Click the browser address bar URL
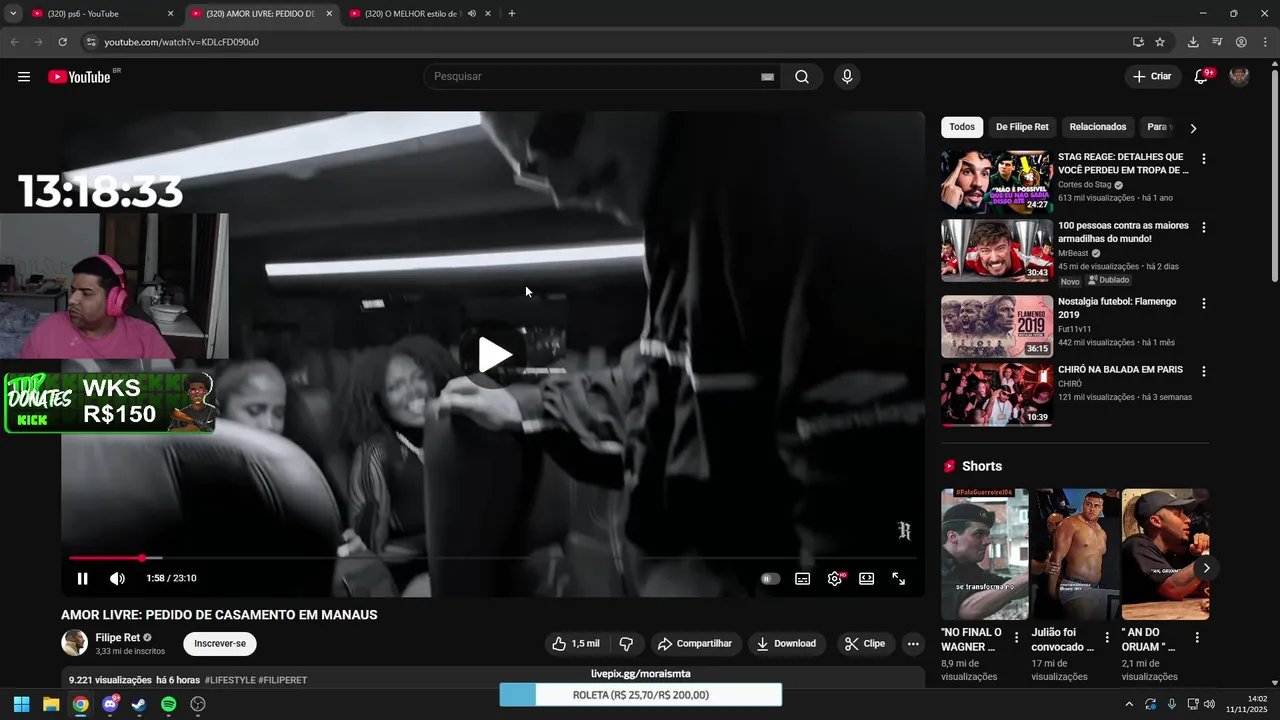Image resolution: width=1280 pixels, height=720 pixels. [181, 42]
